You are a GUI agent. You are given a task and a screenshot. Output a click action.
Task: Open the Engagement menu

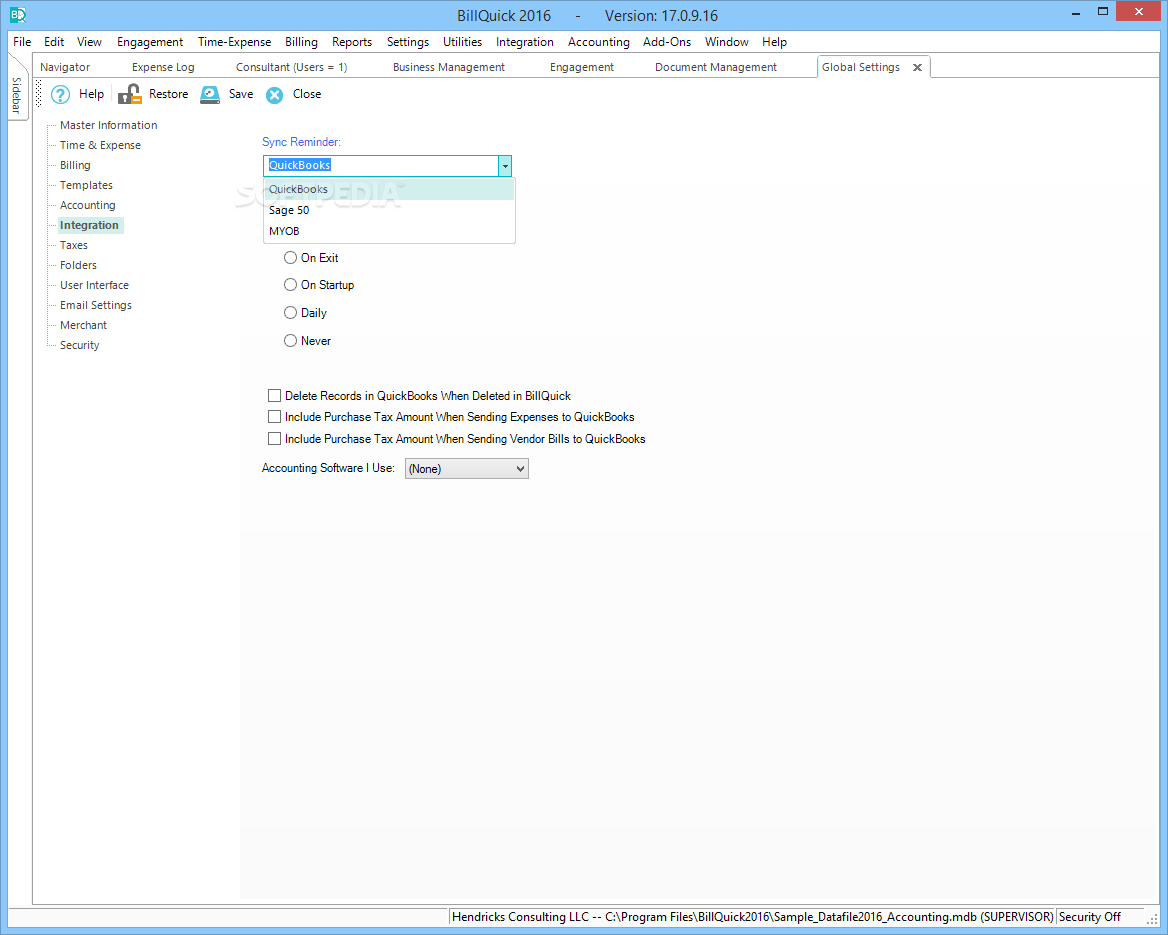[150, 42]
